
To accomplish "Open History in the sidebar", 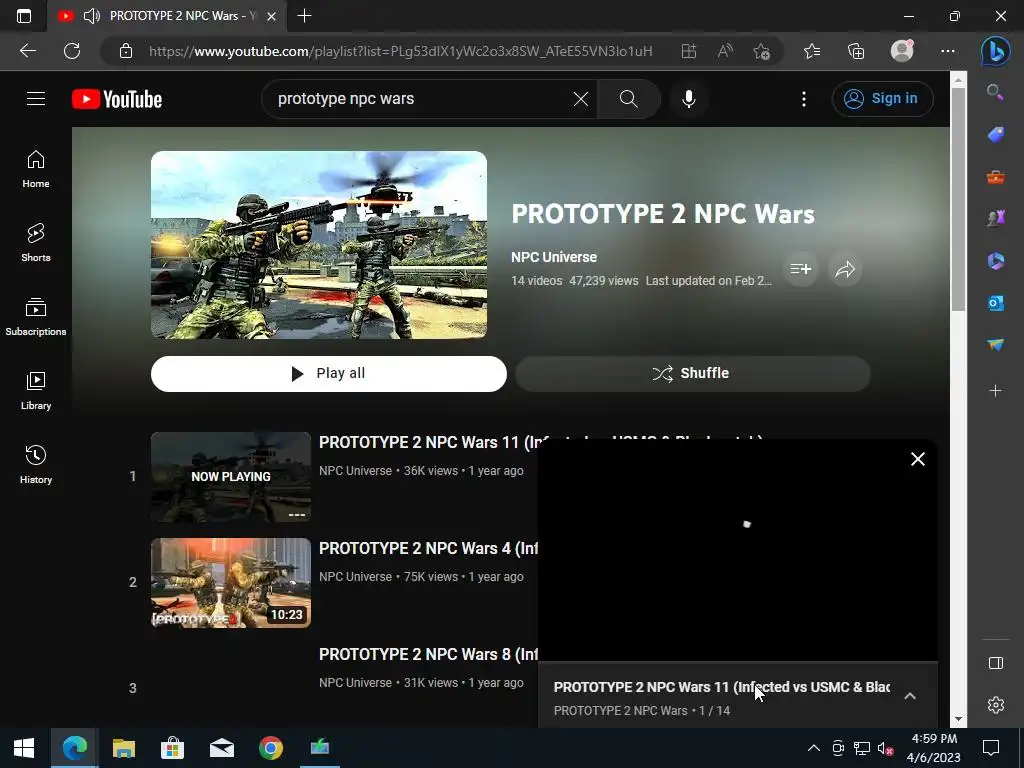I will (x=36, y=464).
